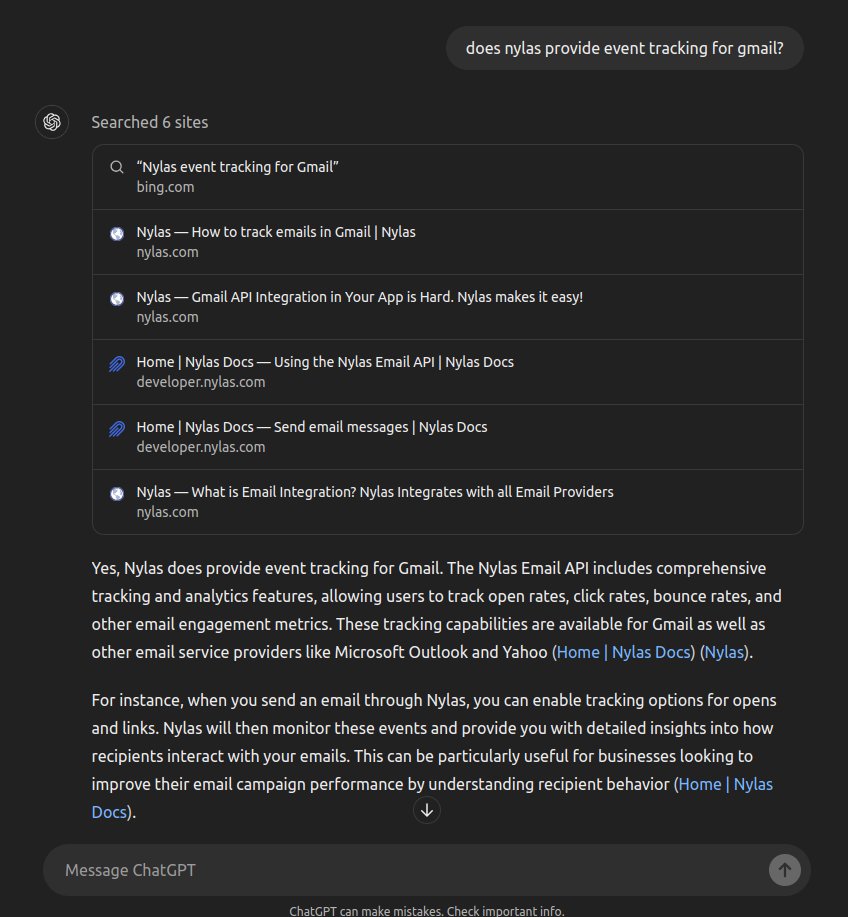
Task: Open Nylas — How to track emails in Gmail result
Action: pos(447,242)
